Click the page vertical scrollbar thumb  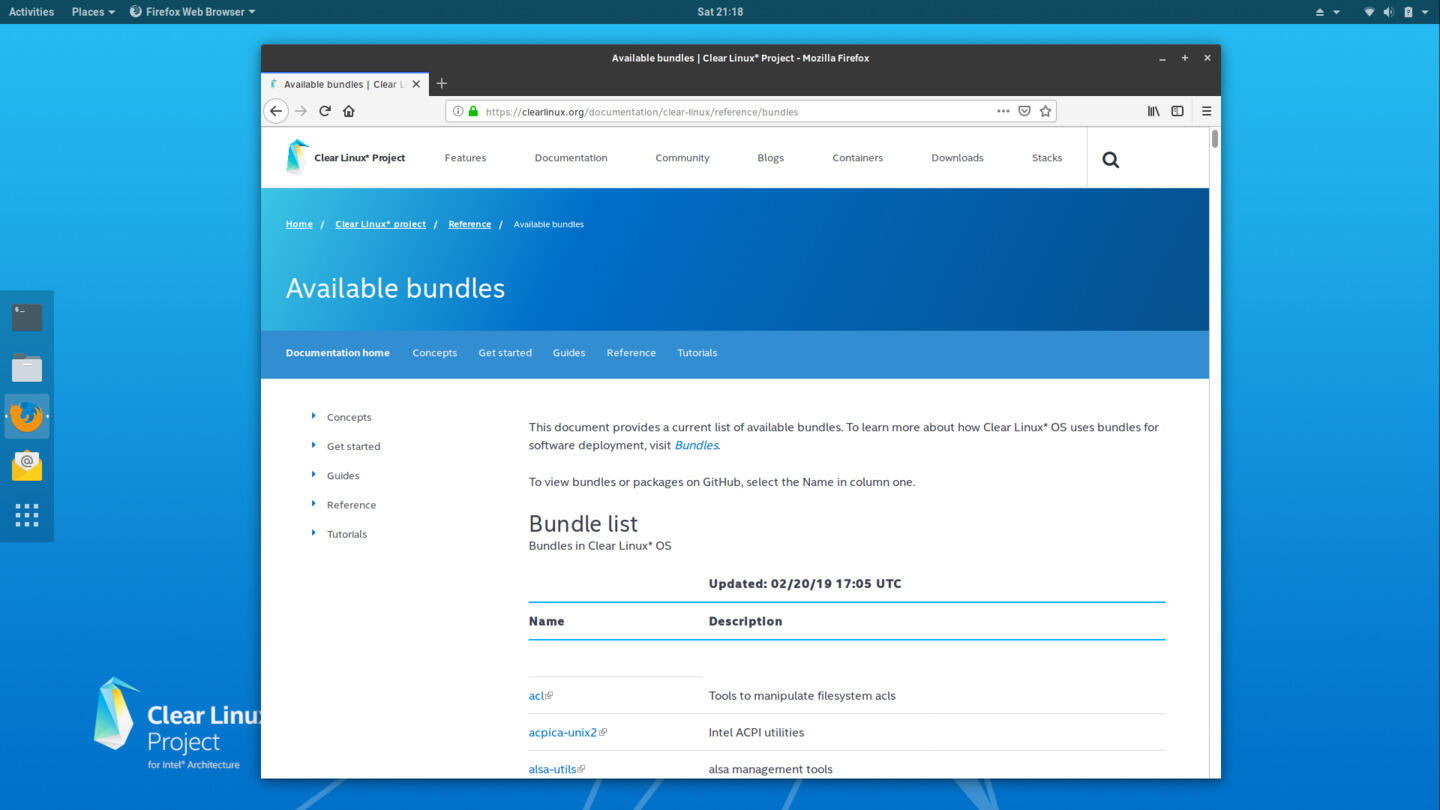1215,139
